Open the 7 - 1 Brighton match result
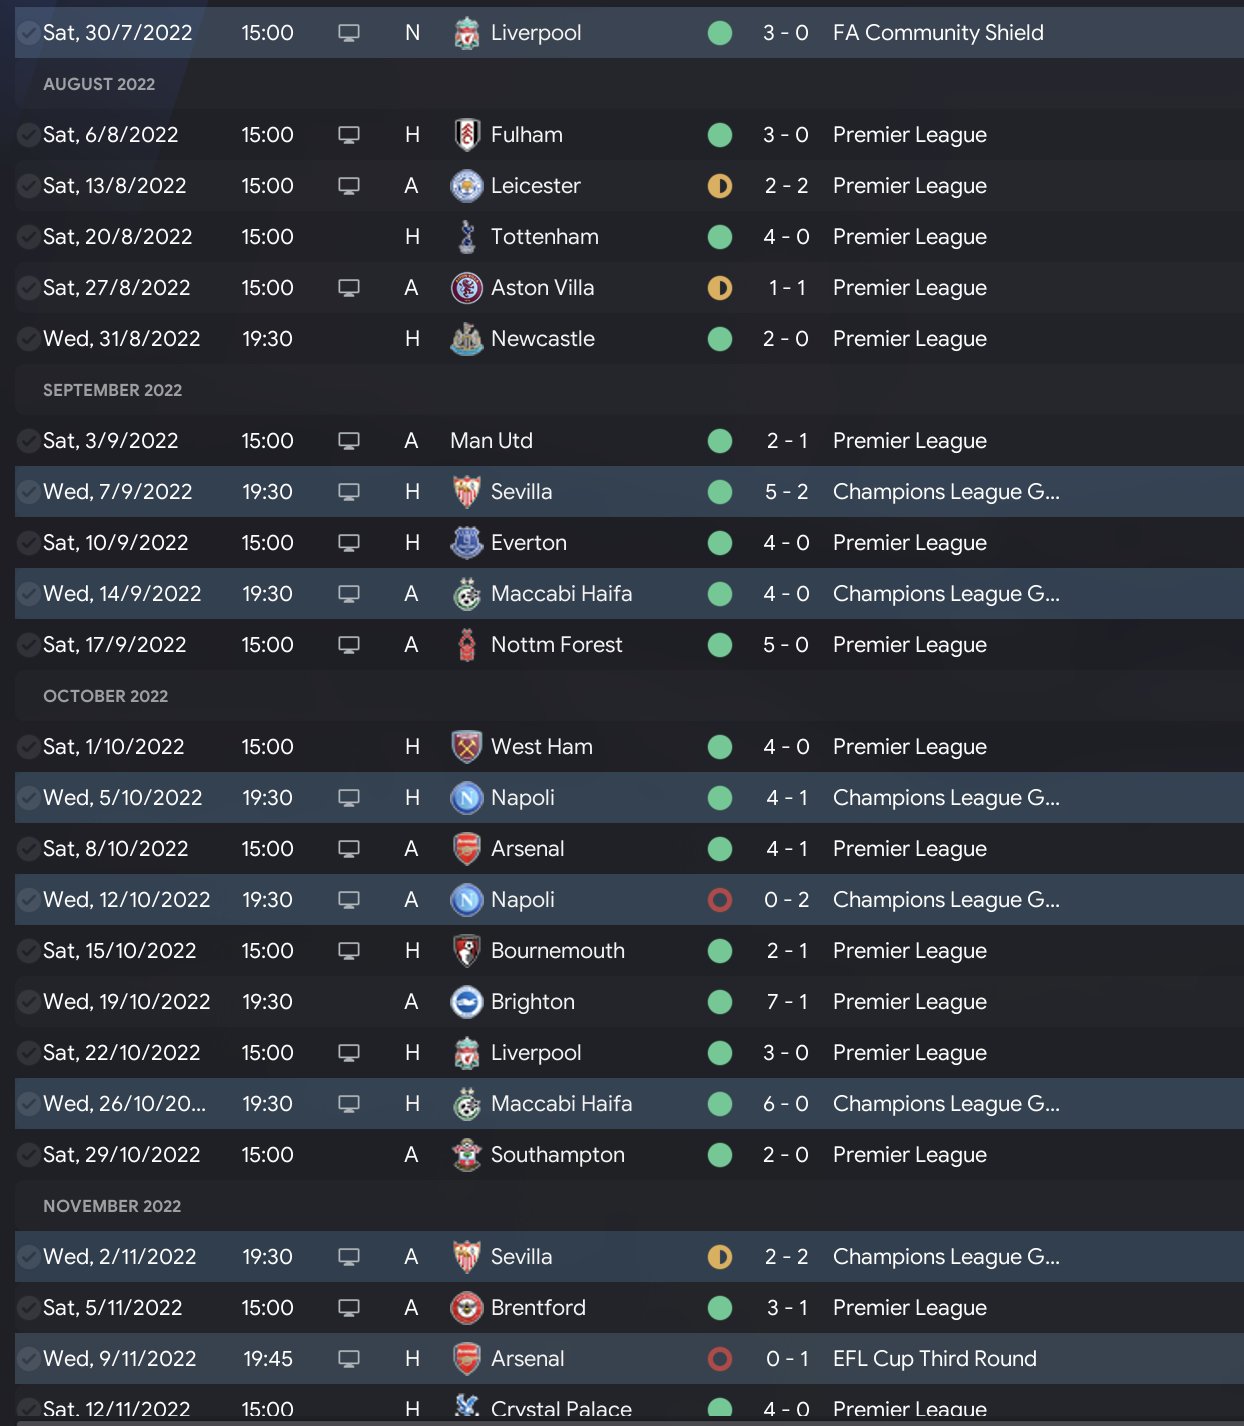This screenshot has height=1426, width=1244. tap(786, 1002)
